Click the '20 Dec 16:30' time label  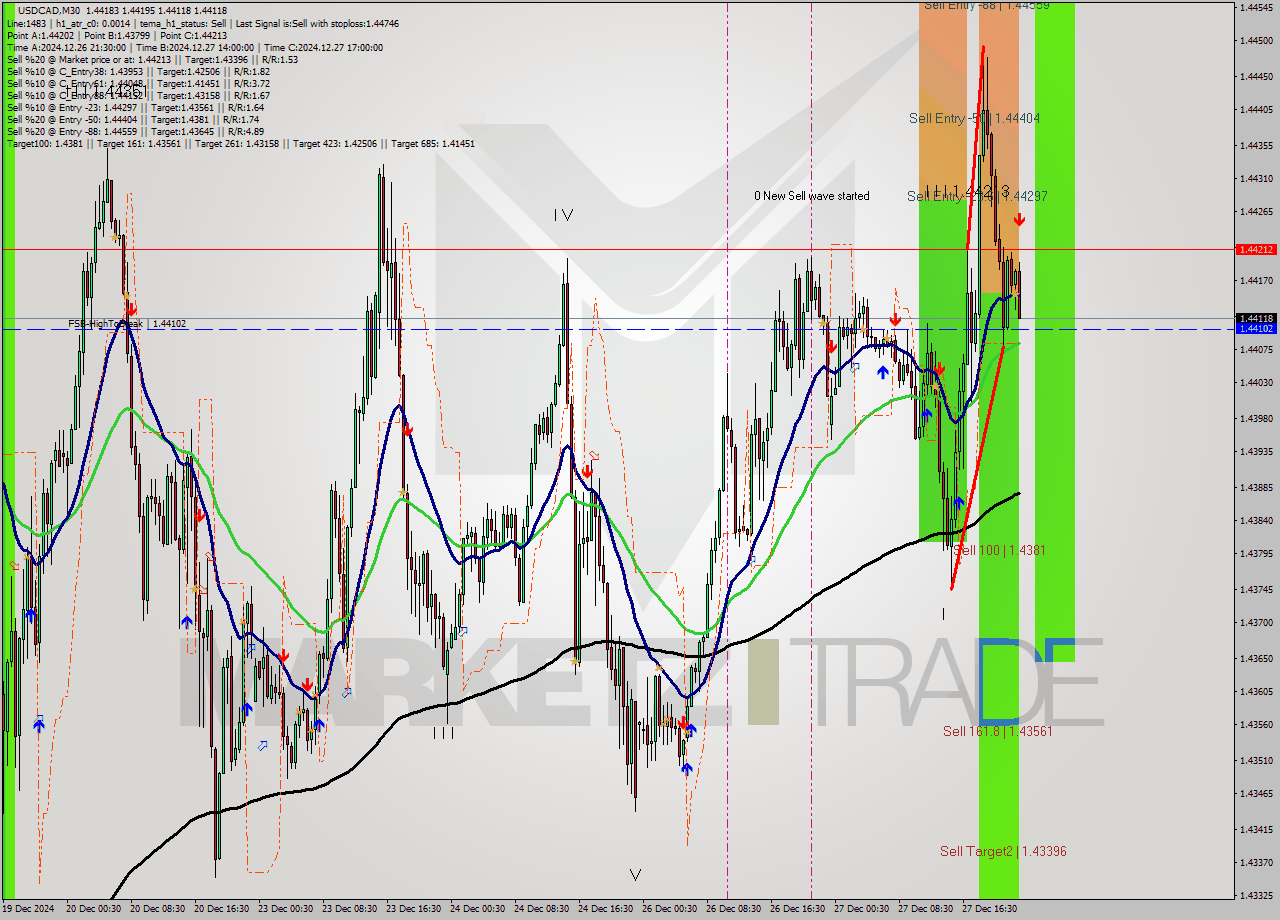coord(223,909)
